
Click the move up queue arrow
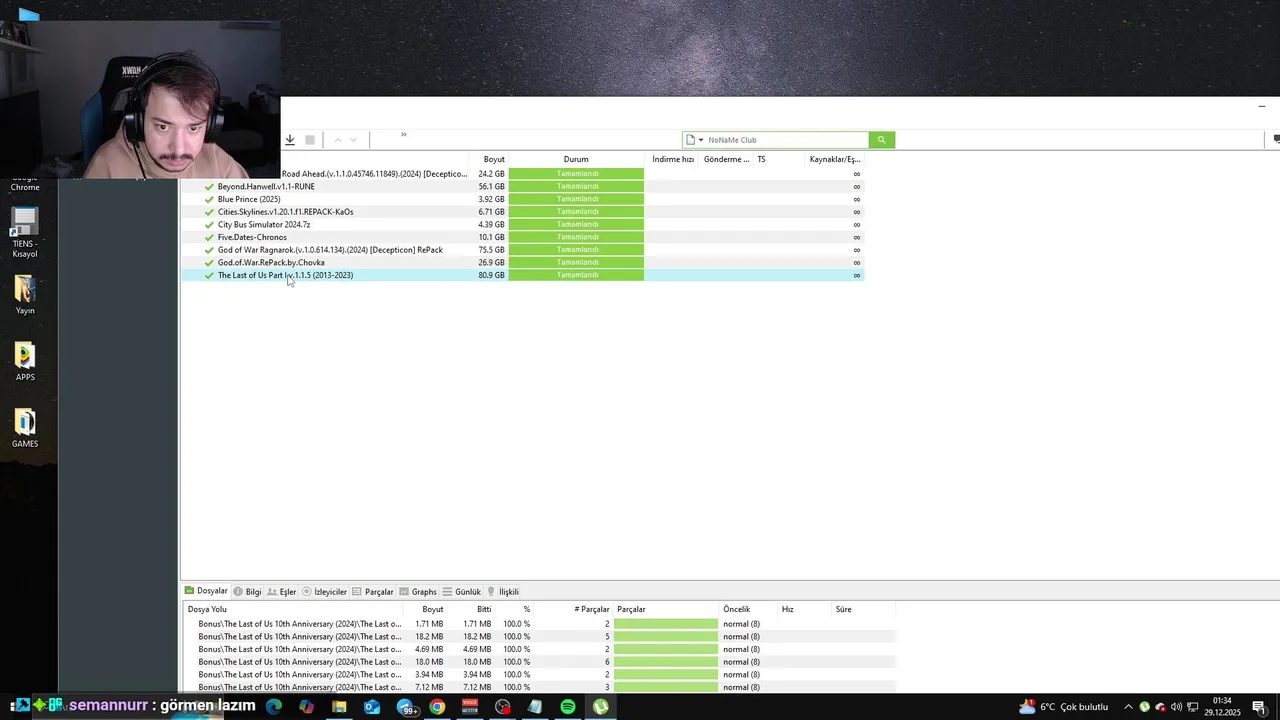(x=338, y=140)
